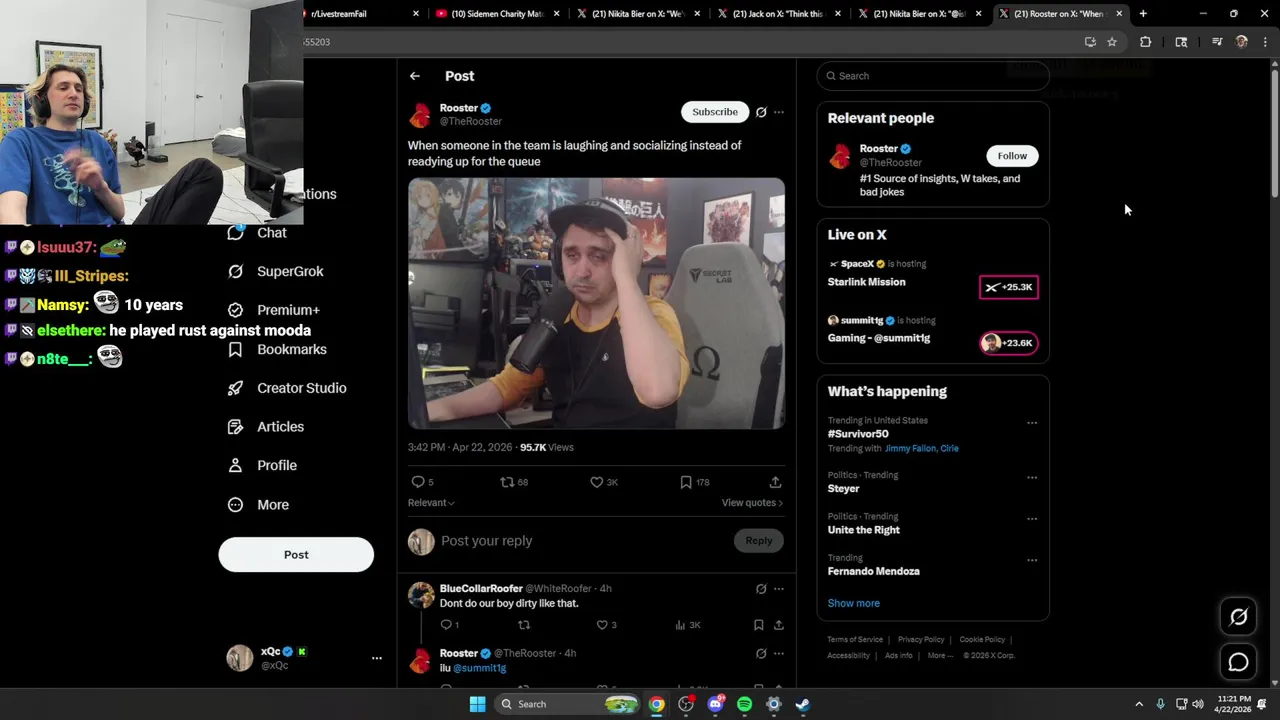Expand the More footer links
This screenshot has height=720, width=1280.
pos(939,656)
